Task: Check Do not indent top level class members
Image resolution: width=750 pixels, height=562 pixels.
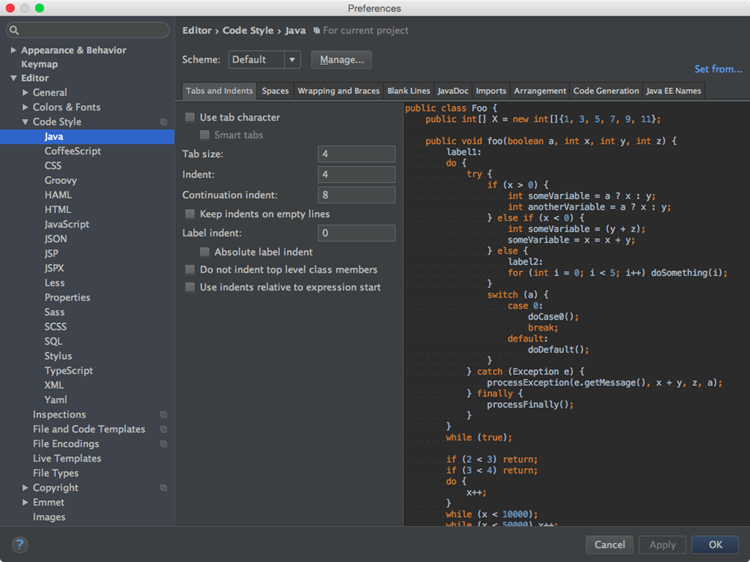Action: point(190,270)
